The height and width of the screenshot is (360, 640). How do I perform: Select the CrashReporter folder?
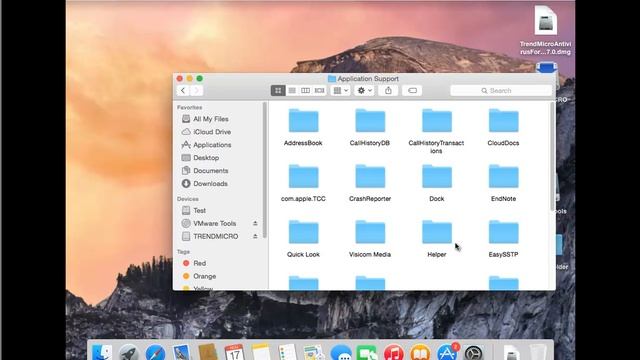pyautogui.click(x=370, y=183)
